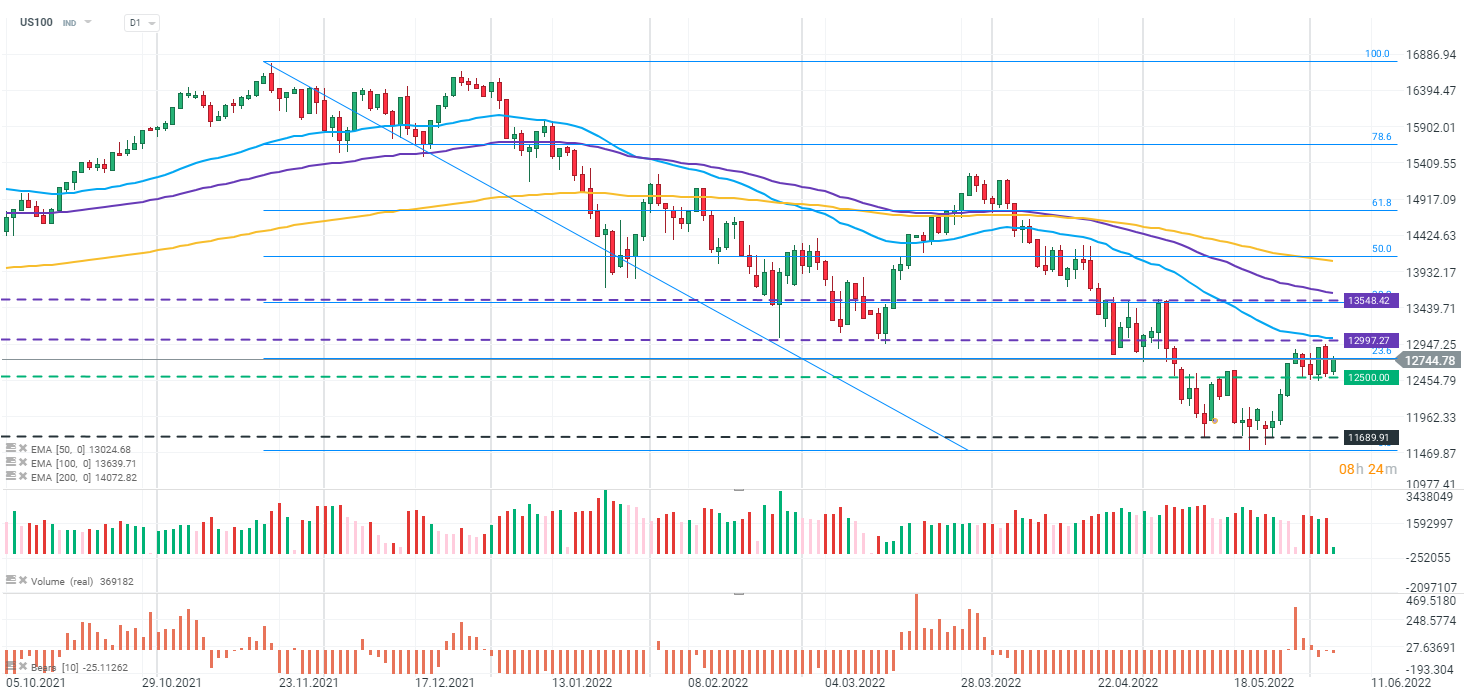The height and width of the screenshot is (699, 1466).
Task: Remove the Volume (real) indicator
Action: coord(22,580)
